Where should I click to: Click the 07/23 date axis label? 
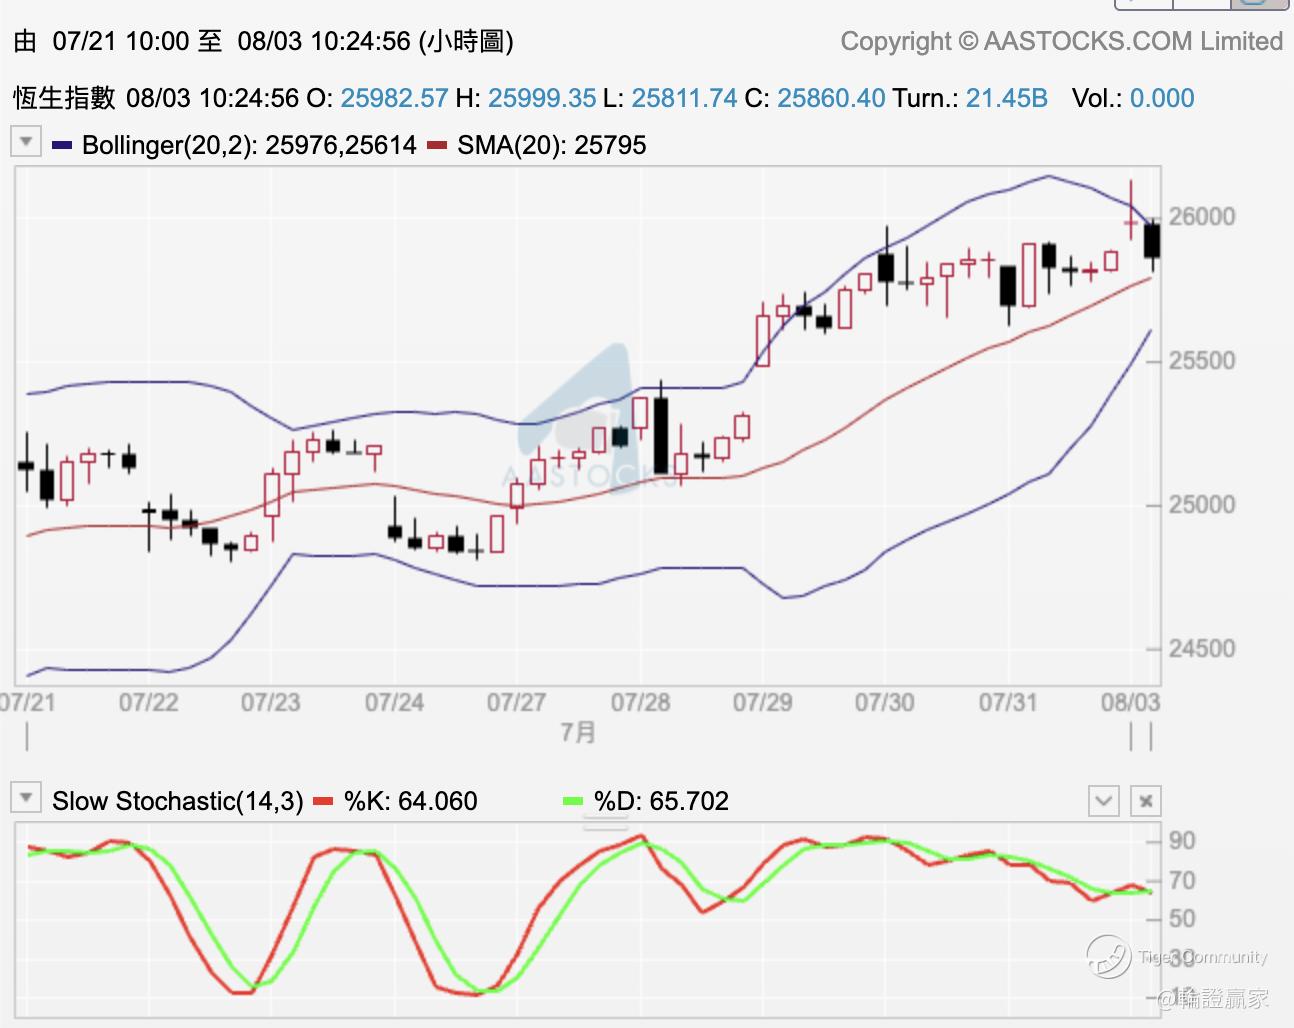click(270, 702)
